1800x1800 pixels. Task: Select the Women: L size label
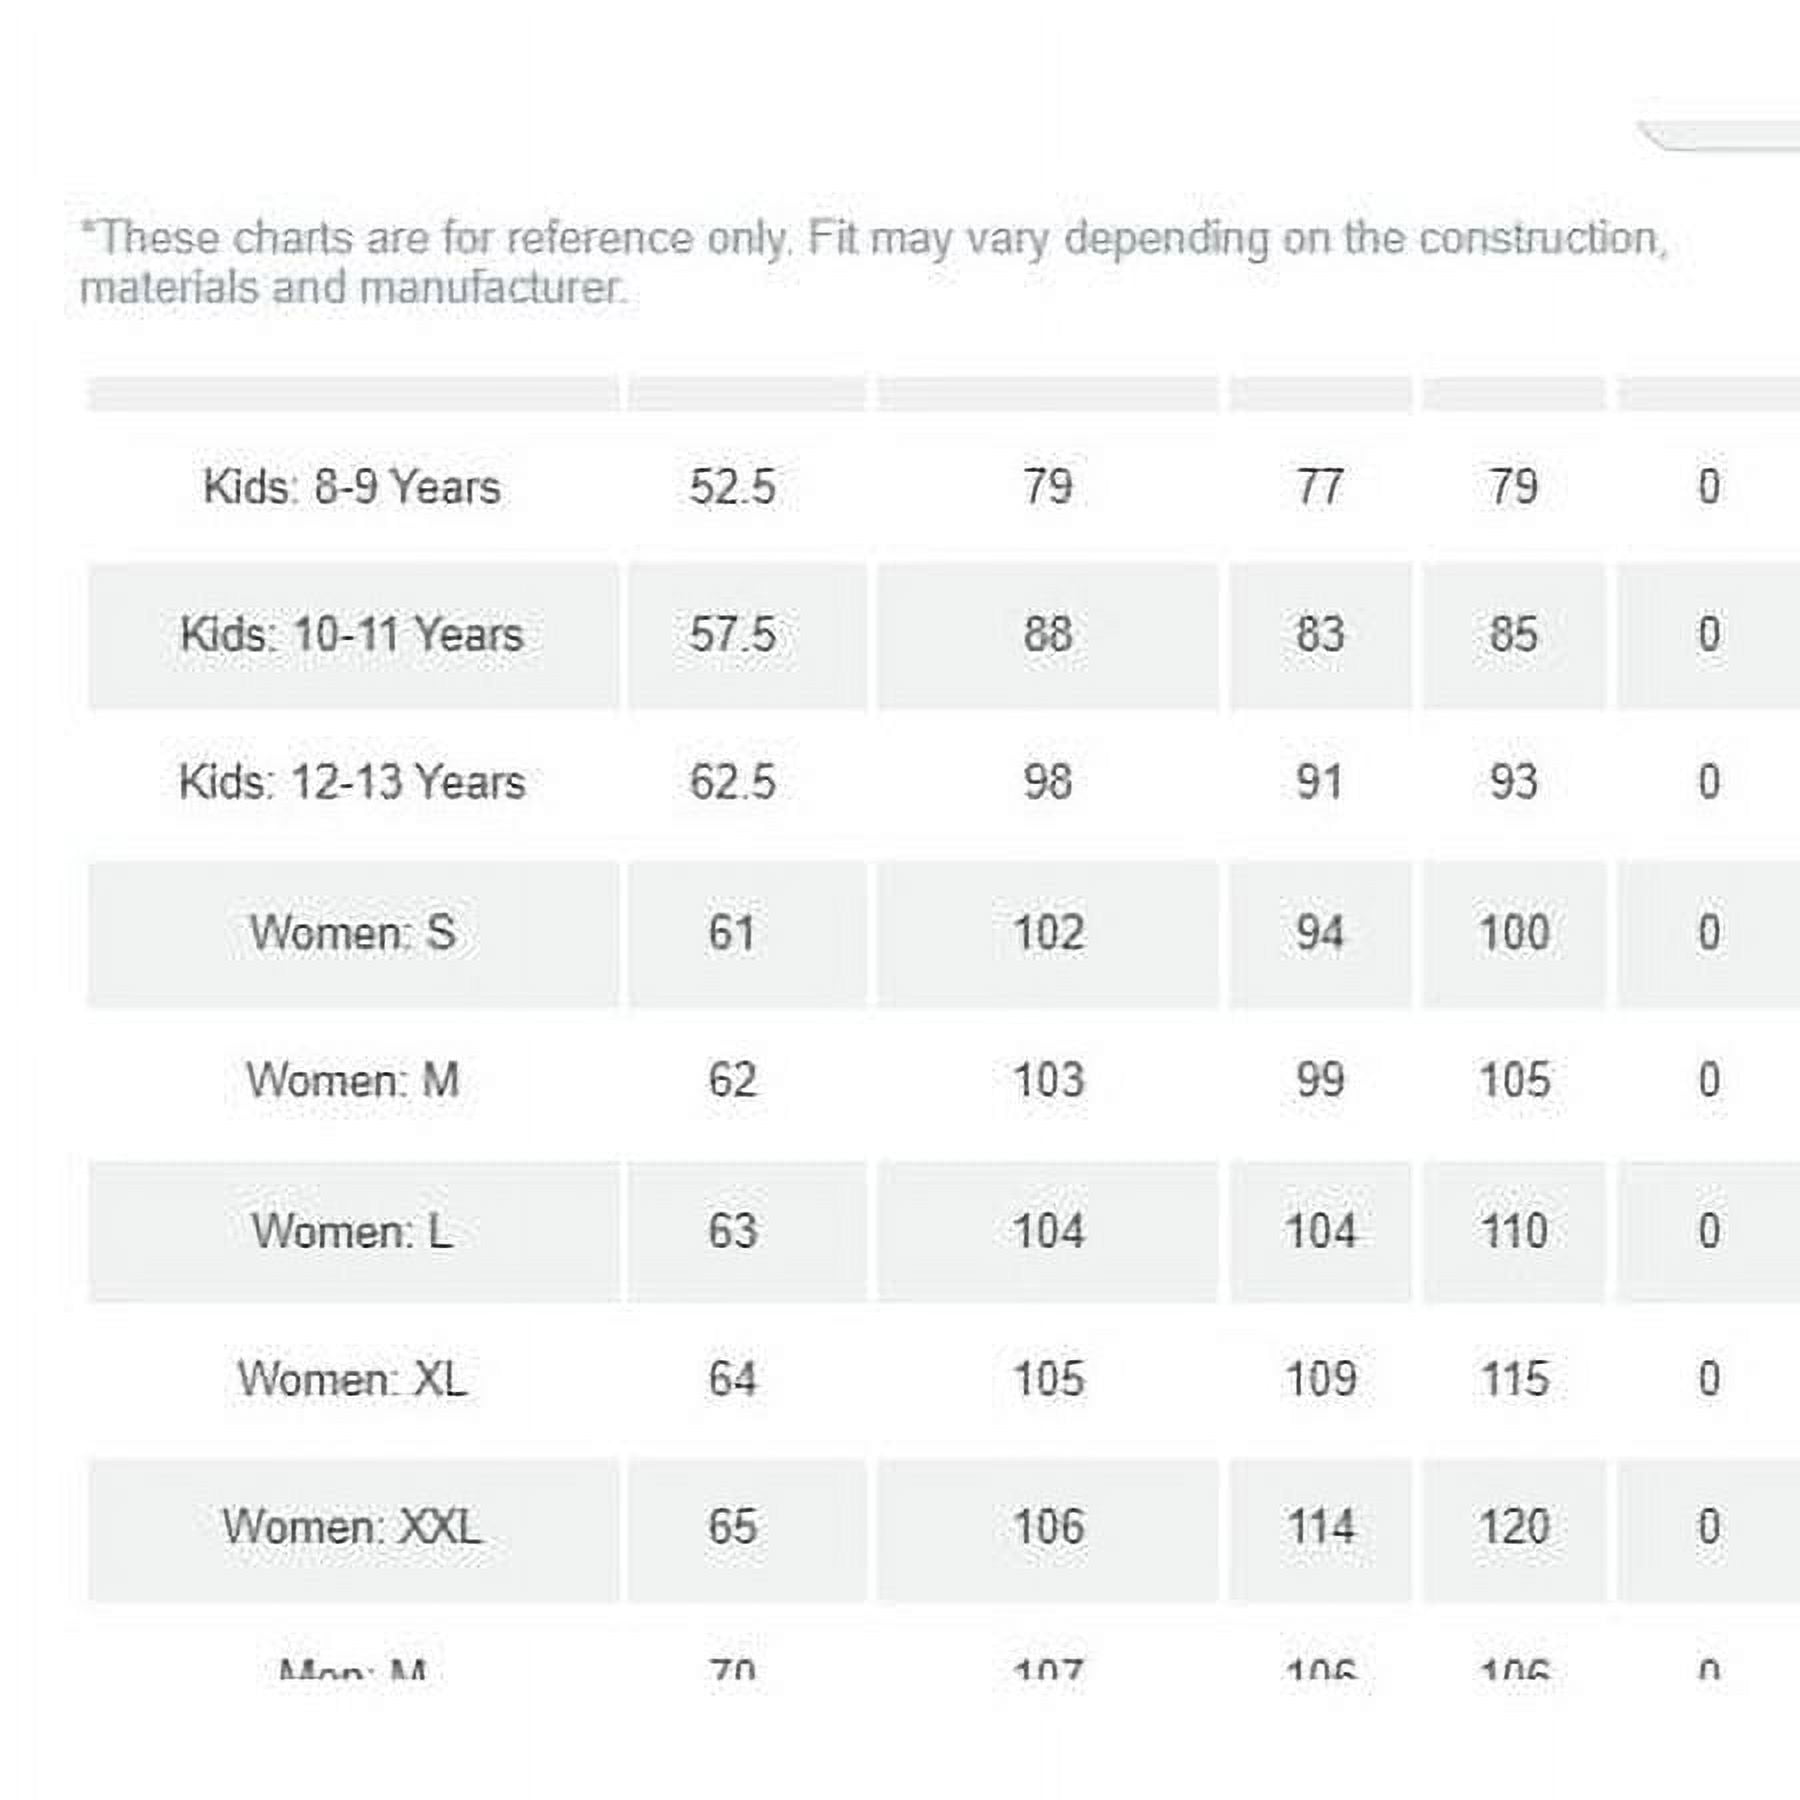click(352, 1230)
